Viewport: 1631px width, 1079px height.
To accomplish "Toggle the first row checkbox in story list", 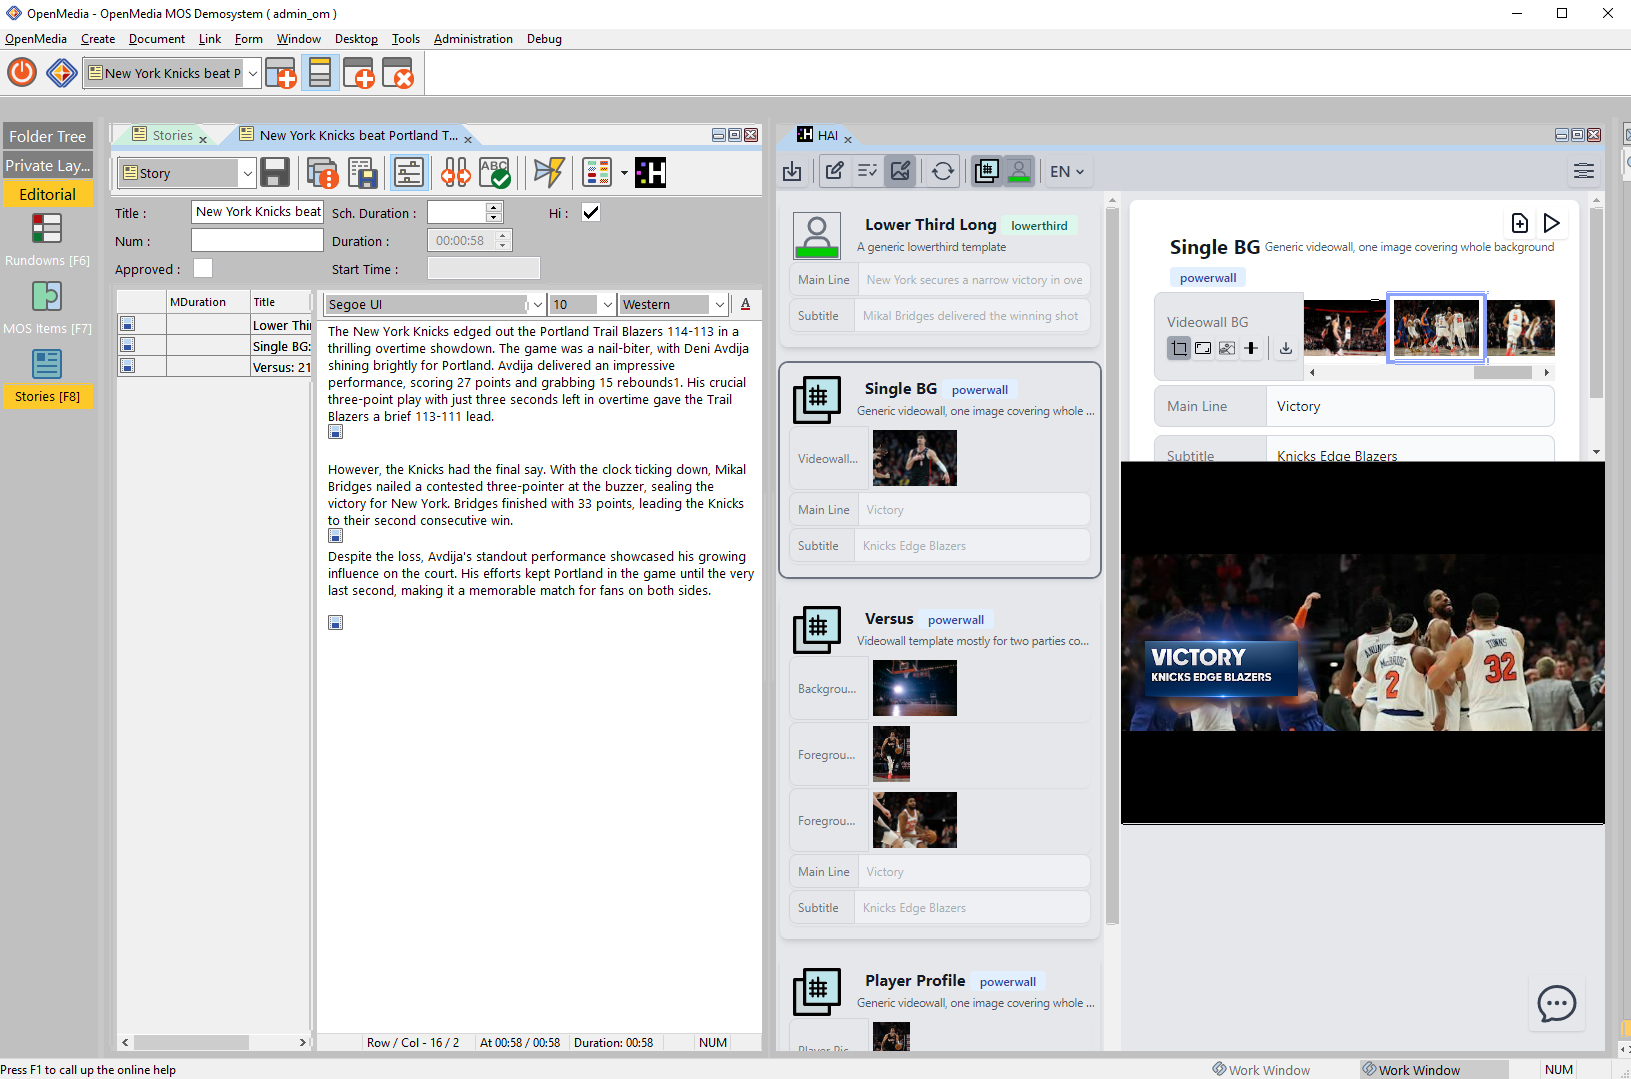I will [x=127, y=324].
